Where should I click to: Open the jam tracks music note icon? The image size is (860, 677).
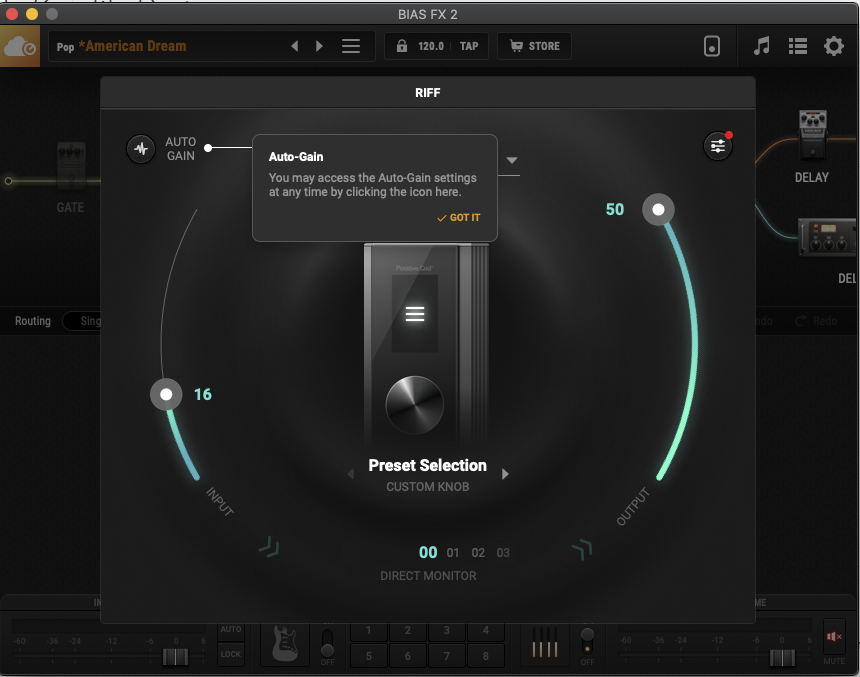[x=761, y=46]
